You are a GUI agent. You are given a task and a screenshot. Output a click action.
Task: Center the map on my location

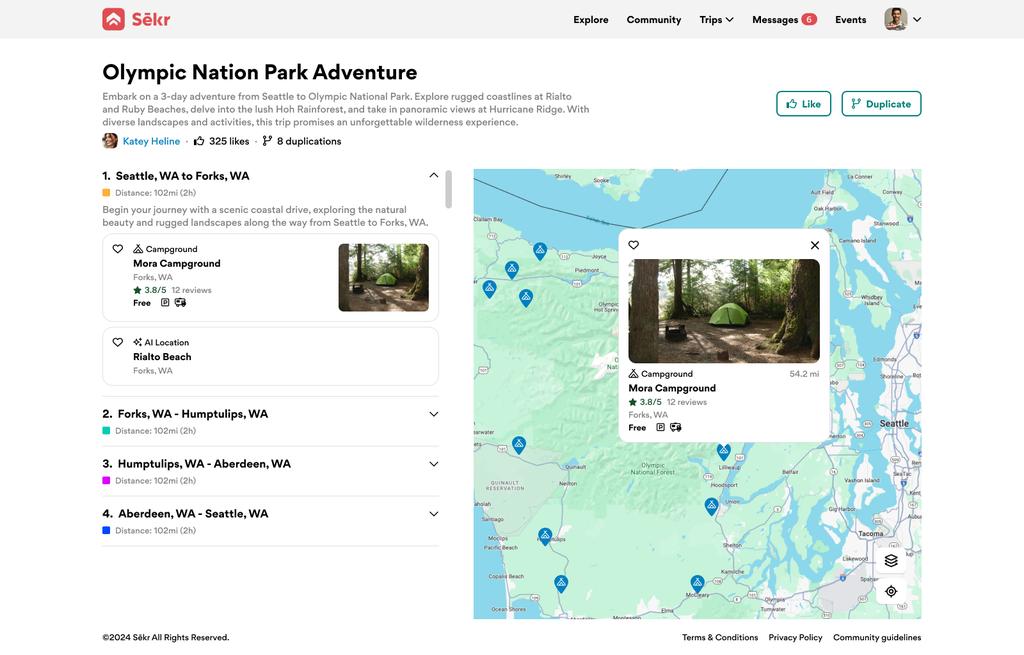point(891,592)
